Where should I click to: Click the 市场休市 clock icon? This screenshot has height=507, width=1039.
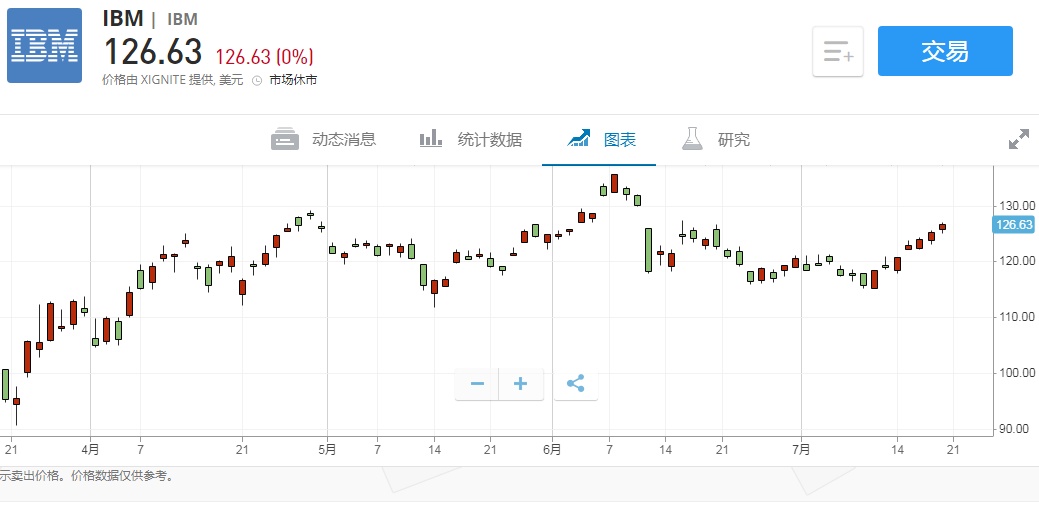[257, 80]
